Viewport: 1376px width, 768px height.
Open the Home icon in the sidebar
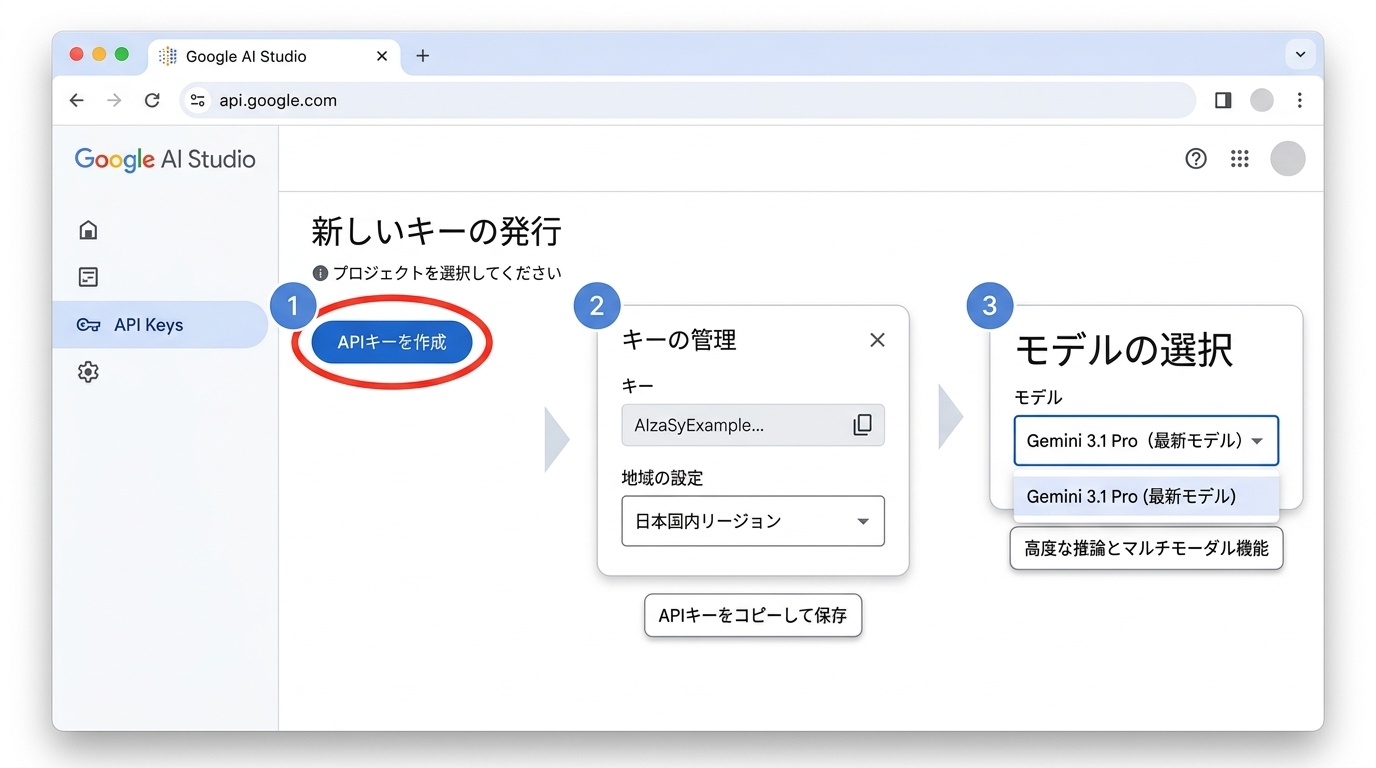[x=88, y=229]
